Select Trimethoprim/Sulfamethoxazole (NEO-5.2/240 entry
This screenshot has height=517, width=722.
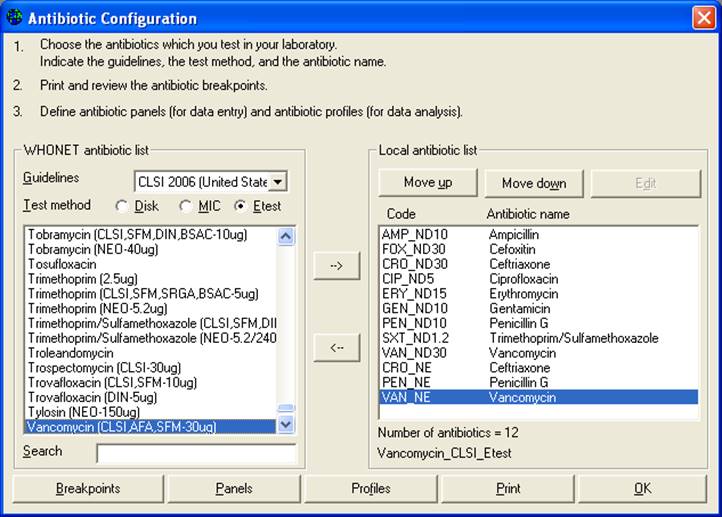tap(151, 338)
